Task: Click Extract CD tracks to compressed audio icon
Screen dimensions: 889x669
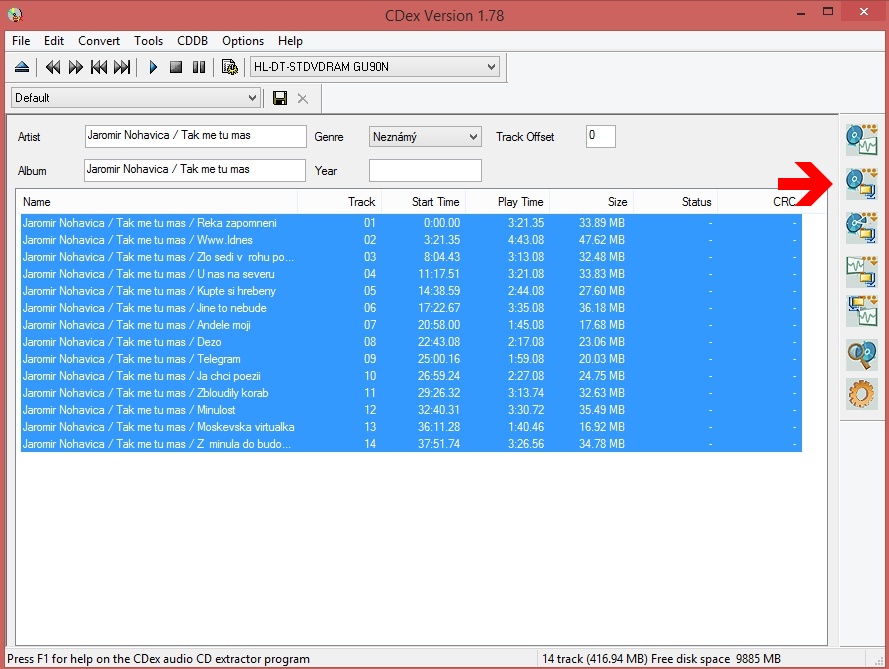Action: pyautogui.click(x=861, y=183)
